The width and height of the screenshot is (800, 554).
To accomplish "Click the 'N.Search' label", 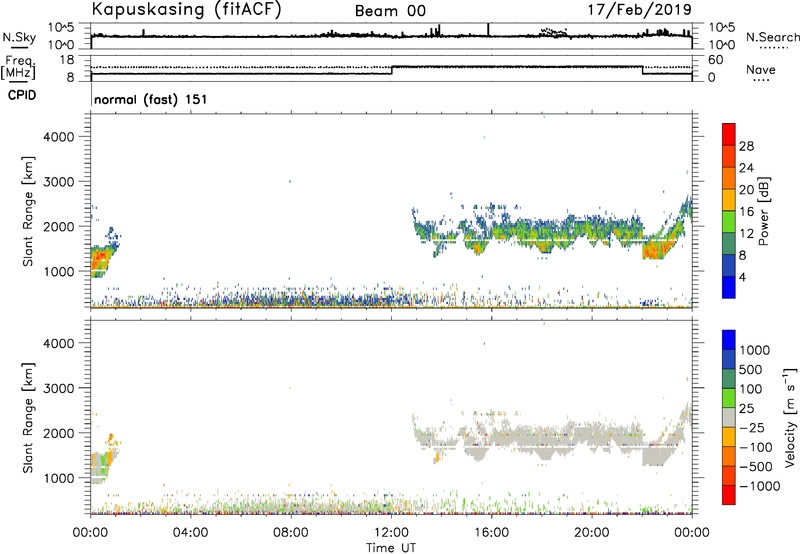I will coord(772,37).
